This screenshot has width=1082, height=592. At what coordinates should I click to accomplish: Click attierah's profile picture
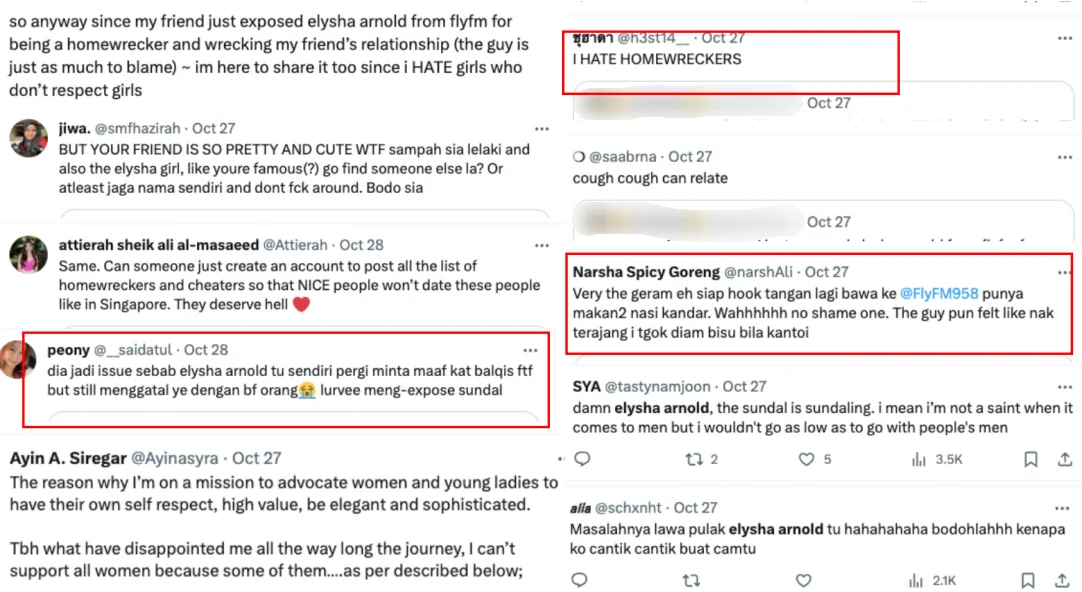coord(28,254)
